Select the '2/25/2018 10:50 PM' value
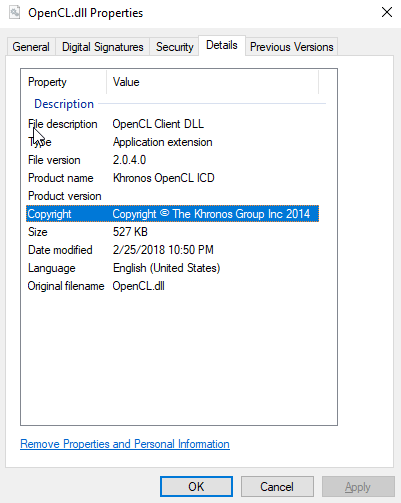The image size is (401, 503). 163,250
